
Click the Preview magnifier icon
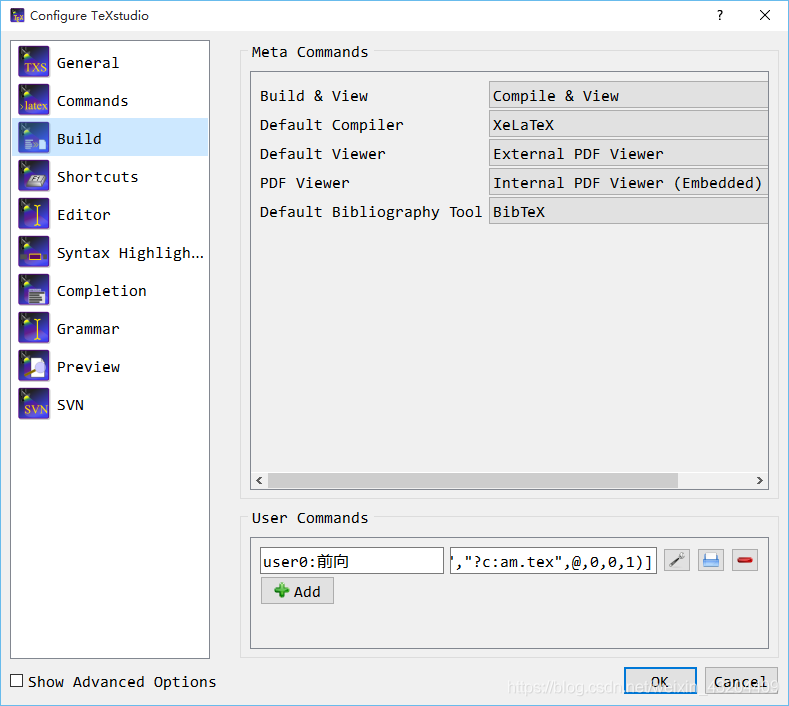pos(34,366)
